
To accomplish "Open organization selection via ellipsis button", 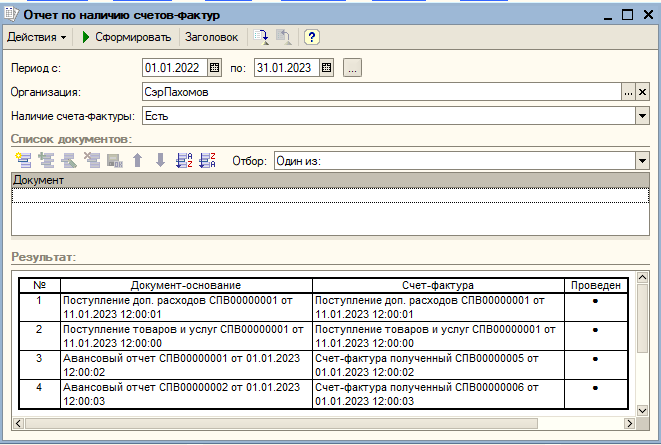I will point(628,92).
